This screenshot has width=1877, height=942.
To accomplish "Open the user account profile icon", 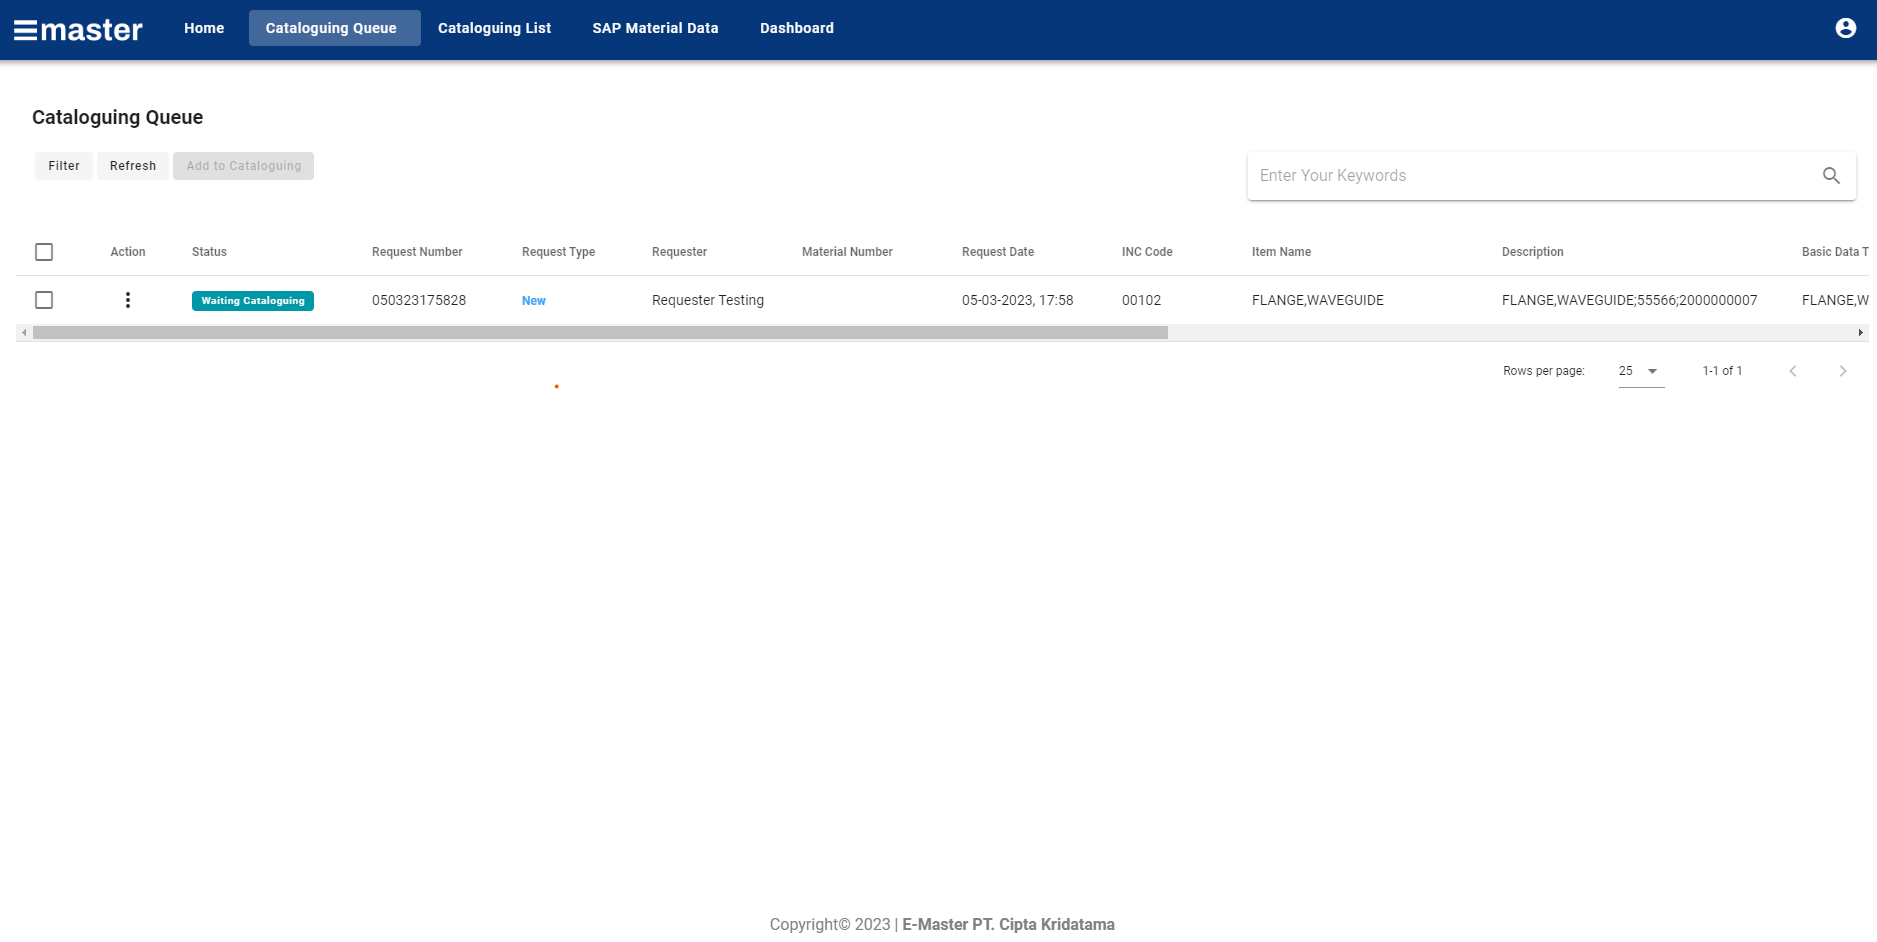I will tap(1845, 28).
